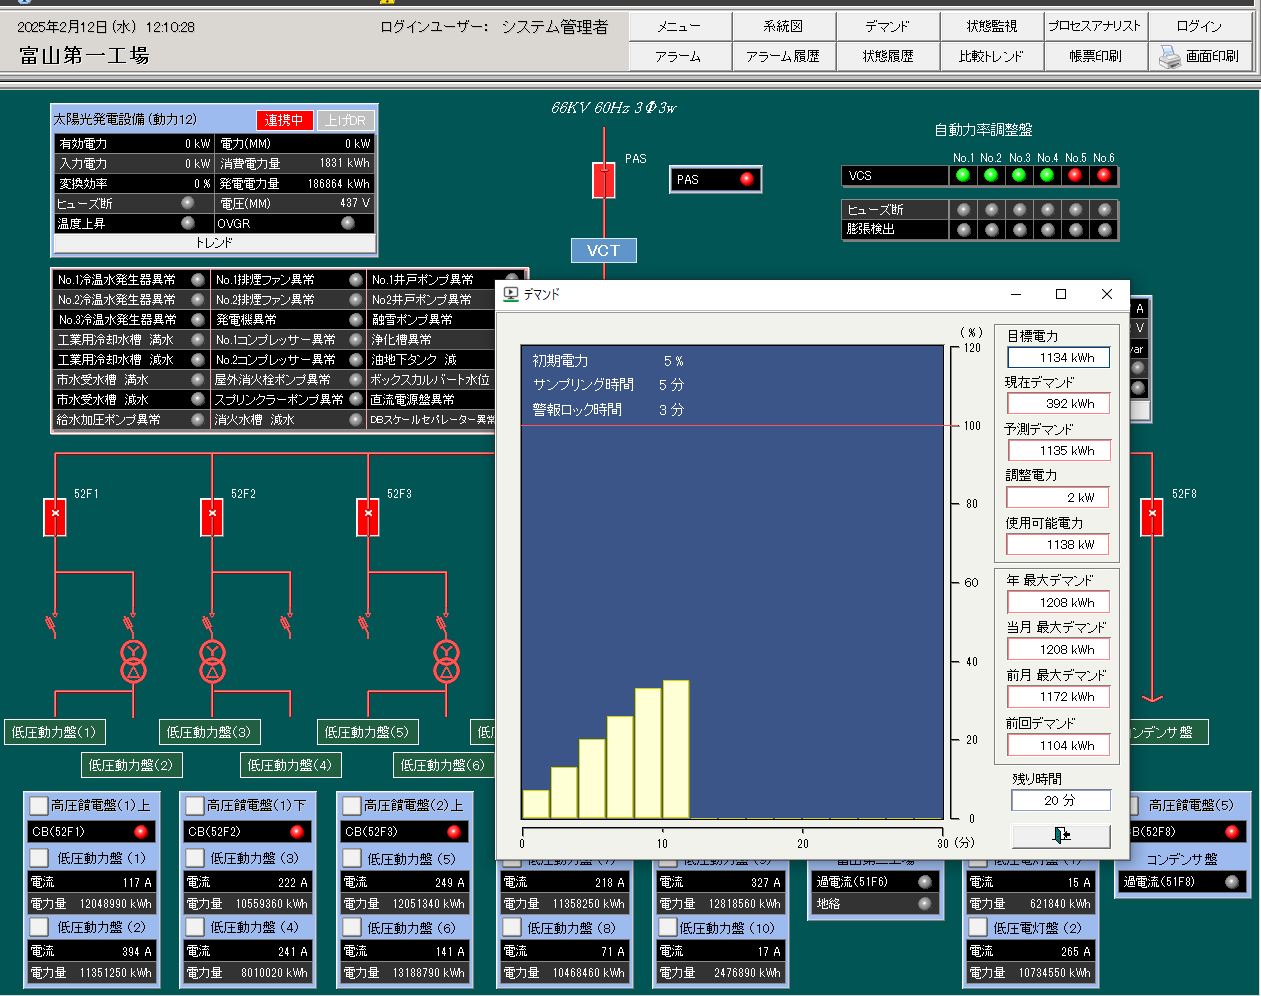Click the VCS No.2 green lamp
This screenshot has height=996, width=1261.
991,176
